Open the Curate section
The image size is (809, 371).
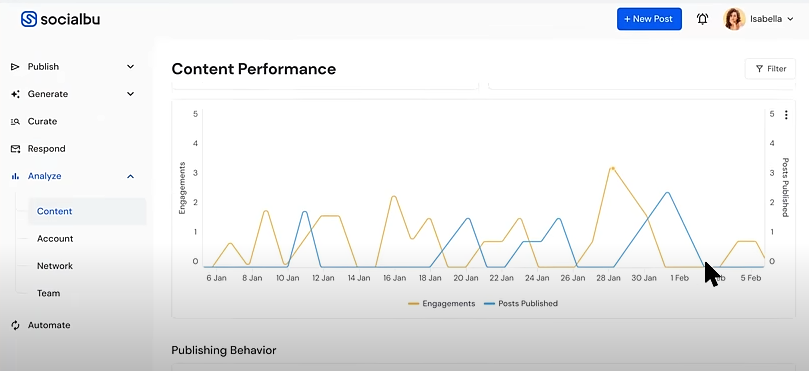click(x=42, y=121)
